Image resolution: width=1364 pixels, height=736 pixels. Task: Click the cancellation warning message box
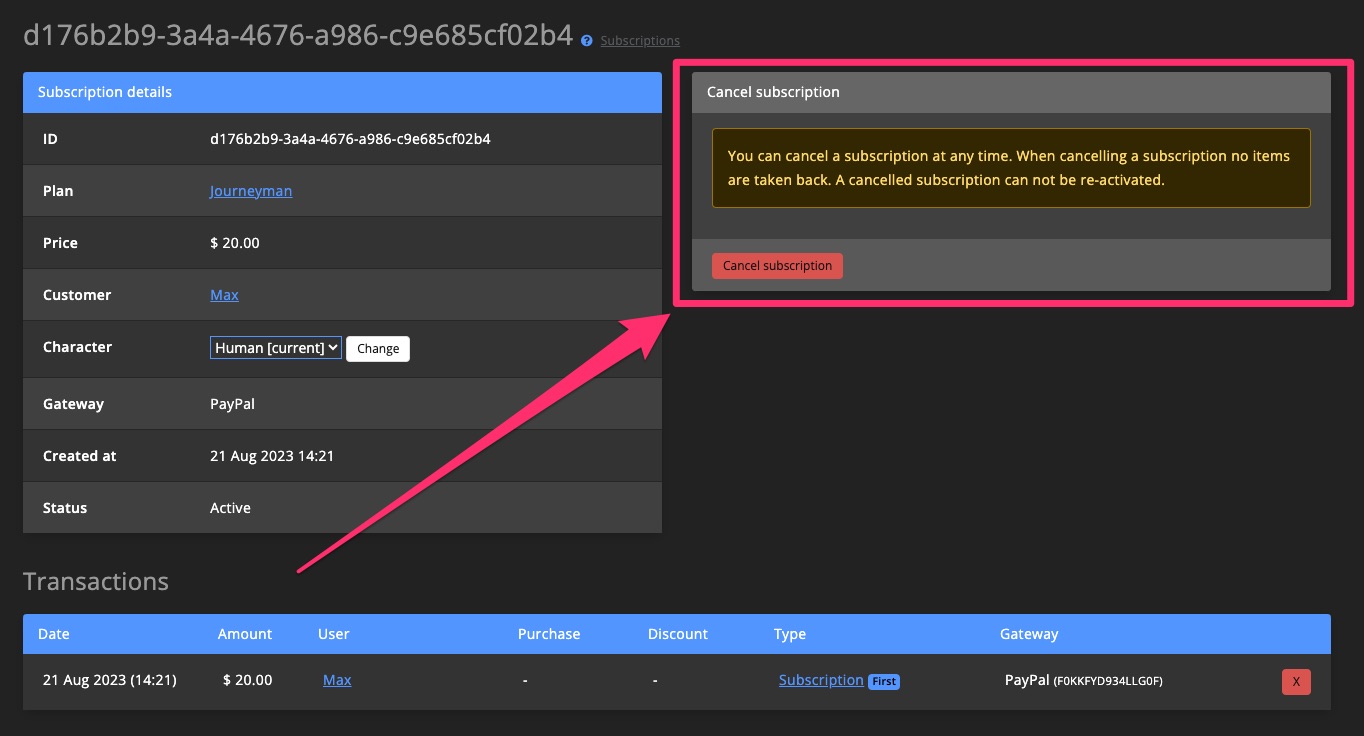click(1010, 168)
